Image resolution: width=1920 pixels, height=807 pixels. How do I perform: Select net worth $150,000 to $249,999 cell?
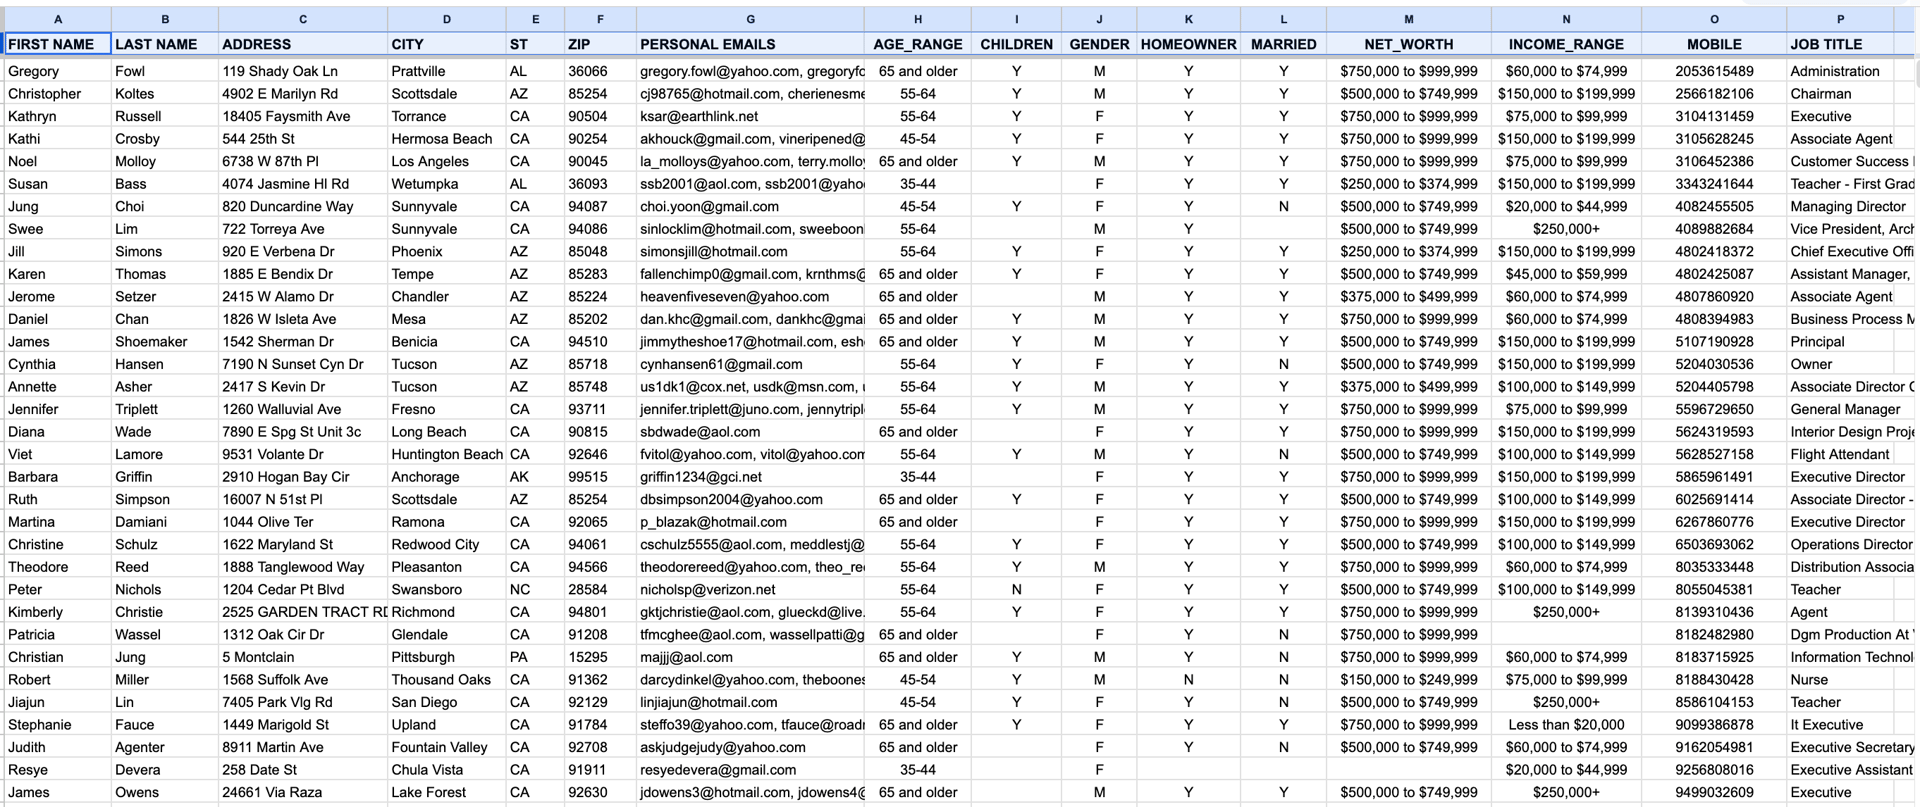[1408, 679]
